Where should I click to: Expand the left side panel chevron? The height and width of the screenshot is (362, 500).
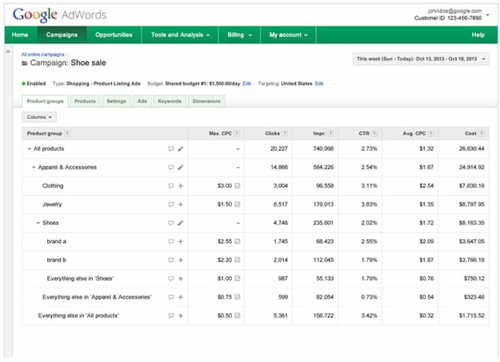pyautogui.click(x=8, y=52)
